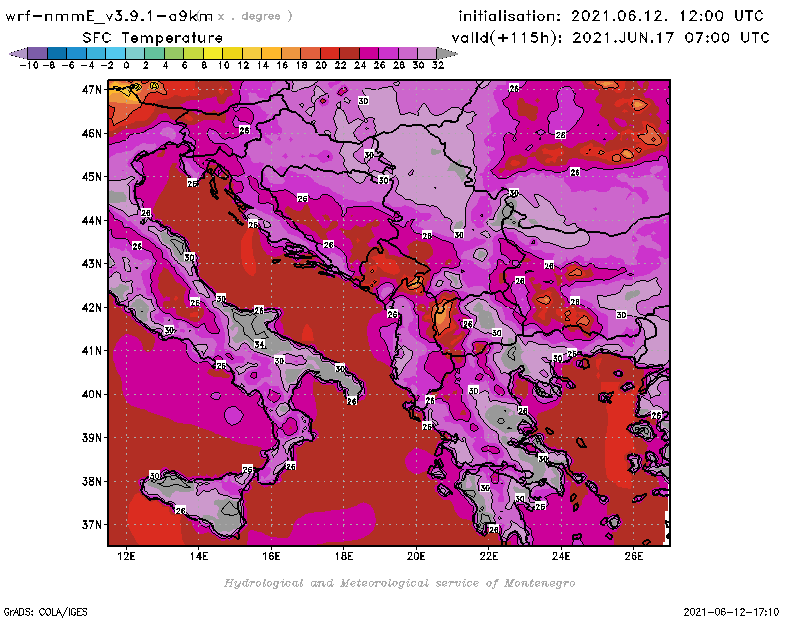The image size is (800, 618).
Task: Click the dark blue legend swatch between -8 and -6
Action: pyautogui.click(x=57, y=53)
